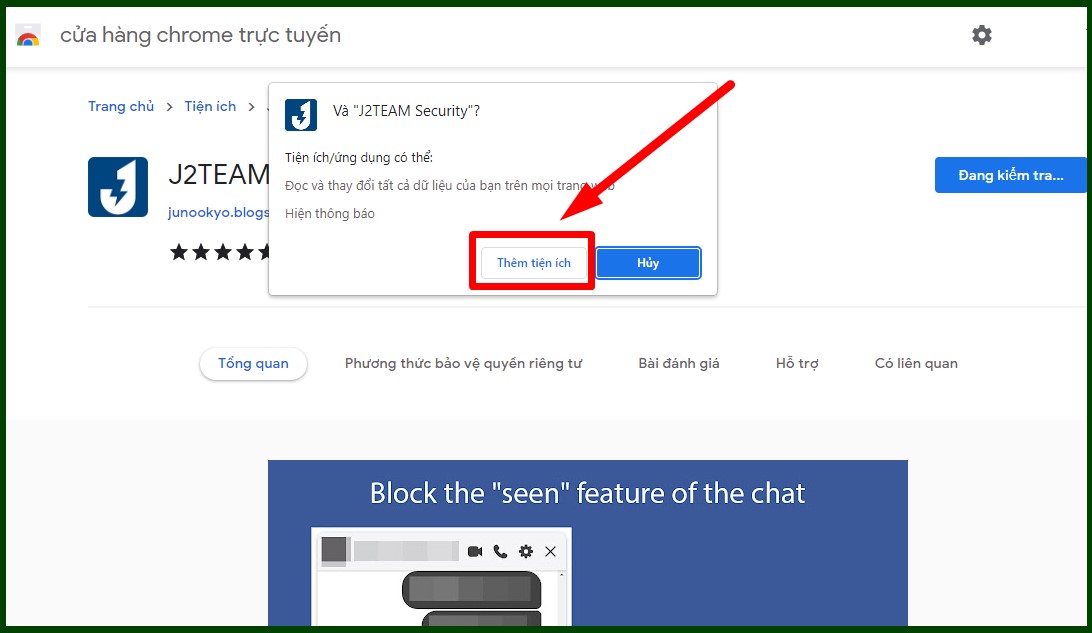
Task: Click the blurred contact avatar in chat preview
Action: (334, 551)
